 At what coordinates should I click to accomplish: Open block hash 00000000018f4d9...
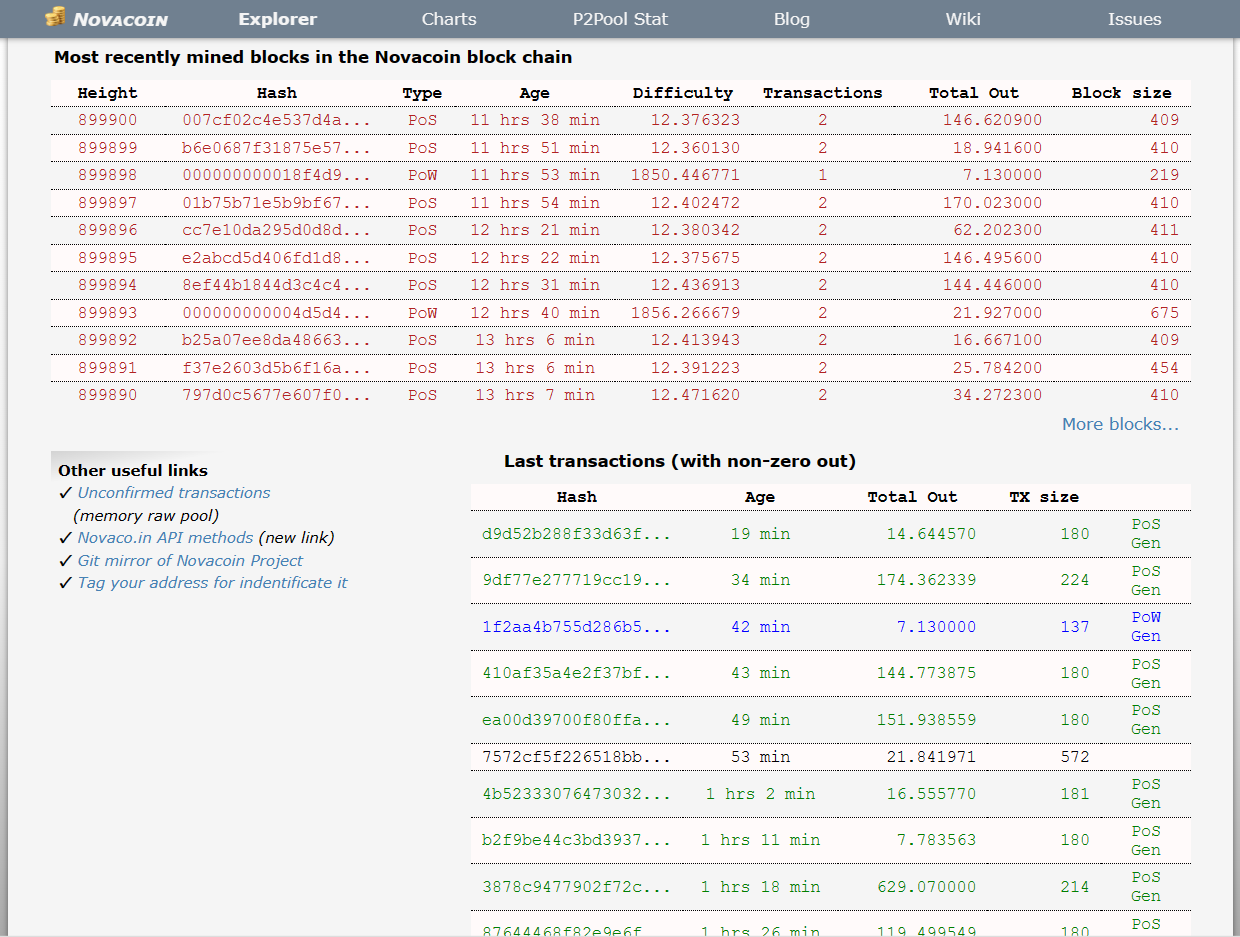point(276,175)
